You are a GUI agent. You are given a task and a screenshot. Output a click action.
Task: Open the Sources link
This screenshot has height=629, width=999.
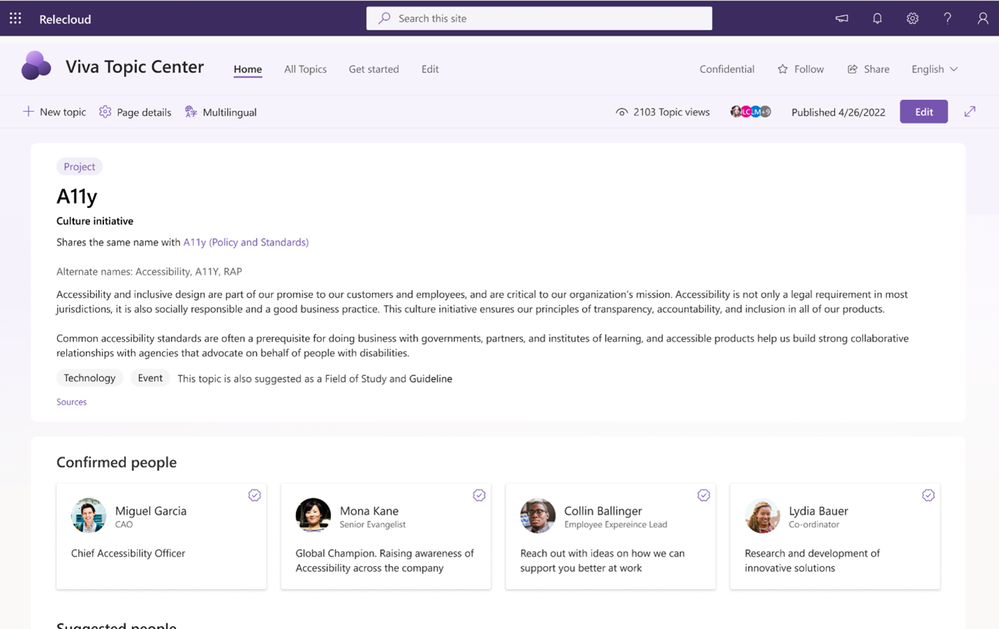[x=71, y=402]
